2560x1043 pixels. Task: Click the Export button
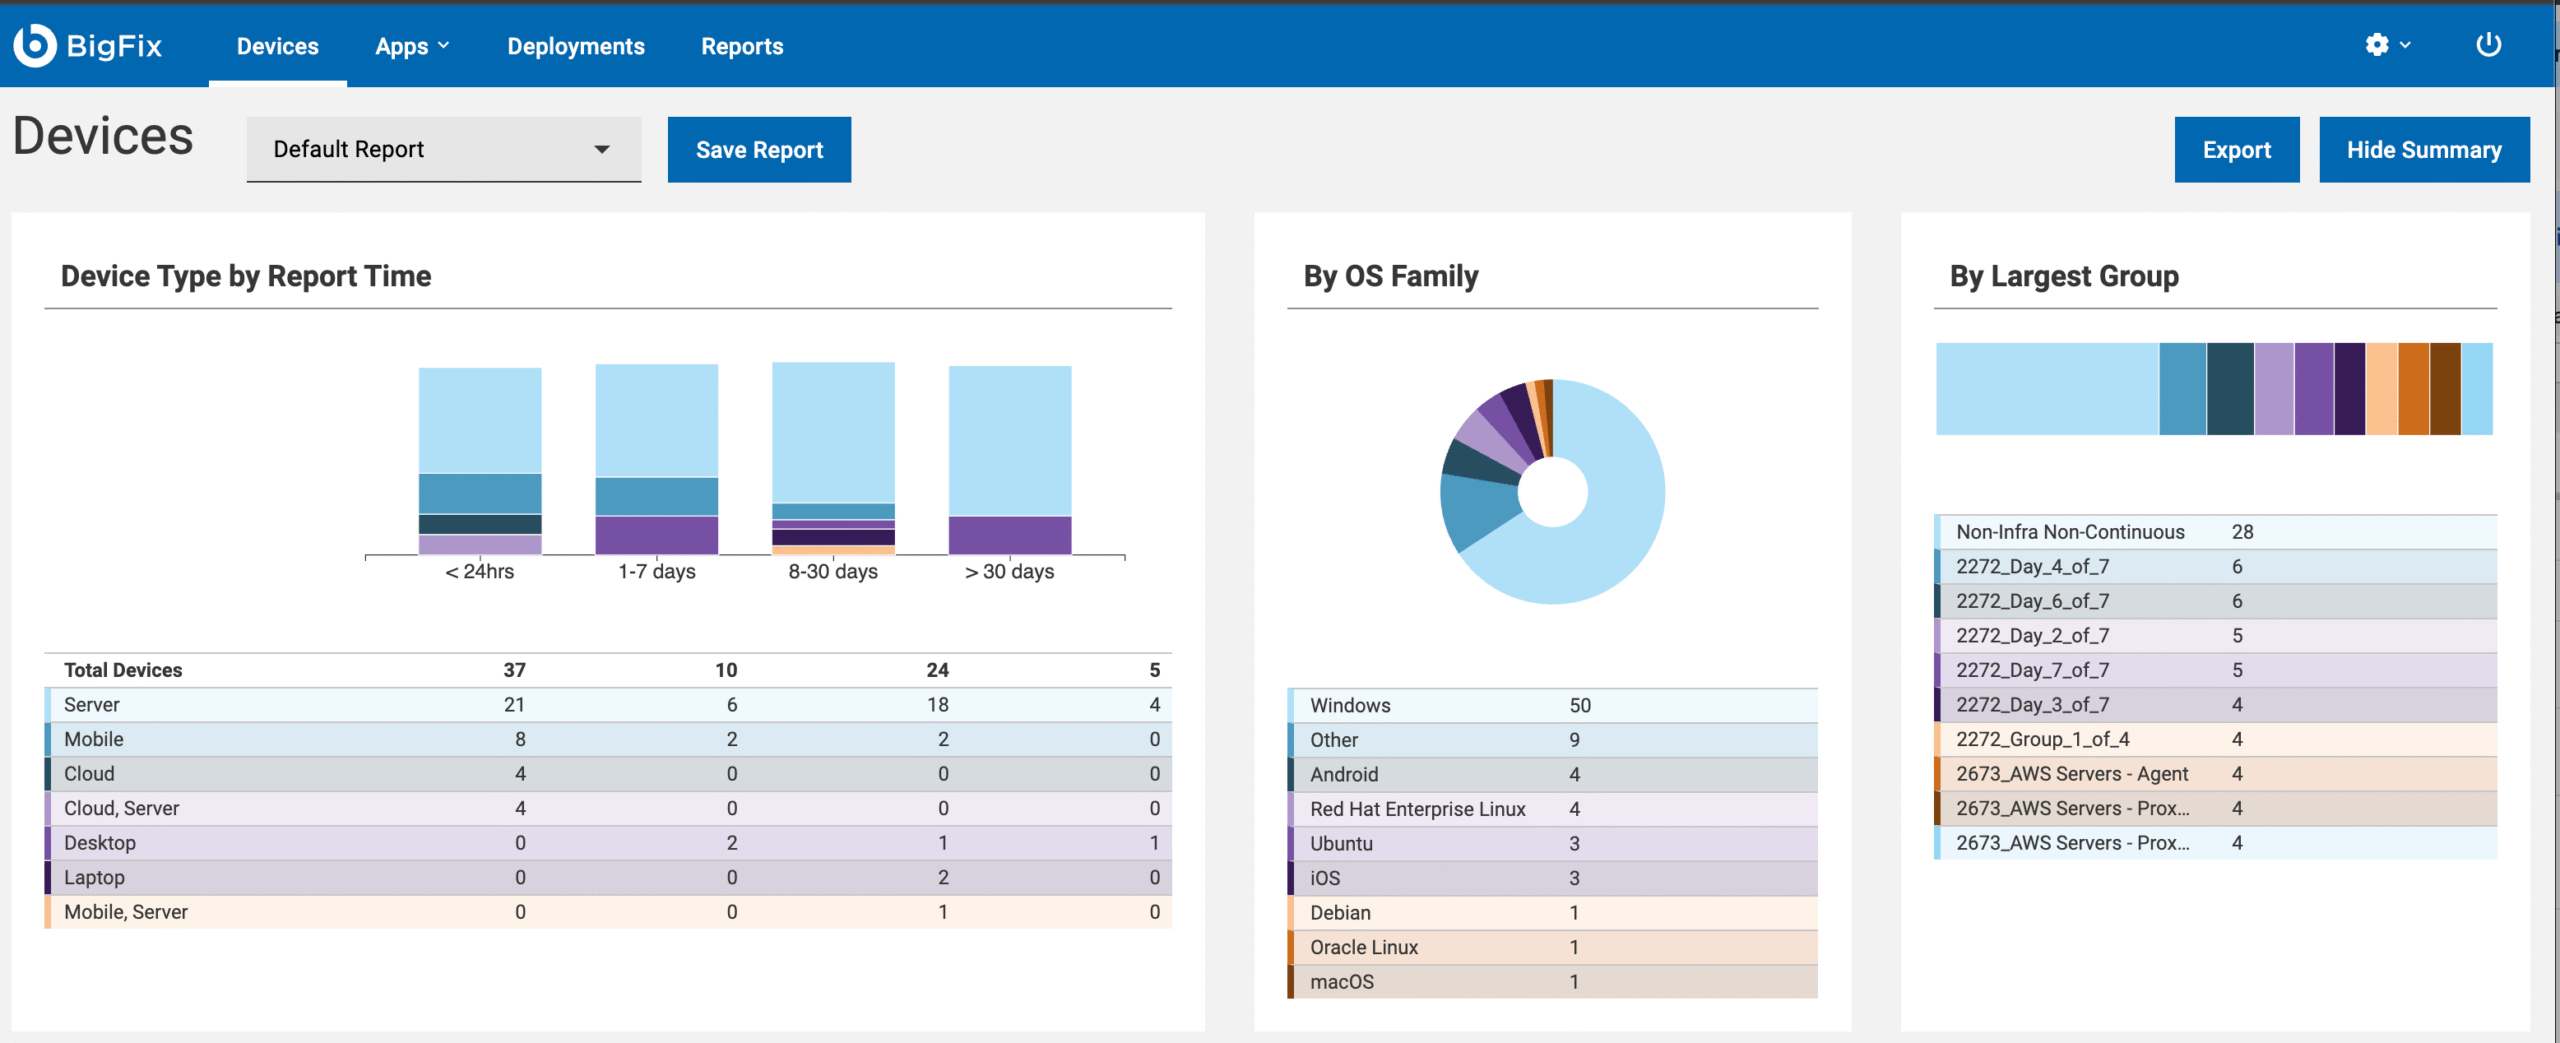2236,150
